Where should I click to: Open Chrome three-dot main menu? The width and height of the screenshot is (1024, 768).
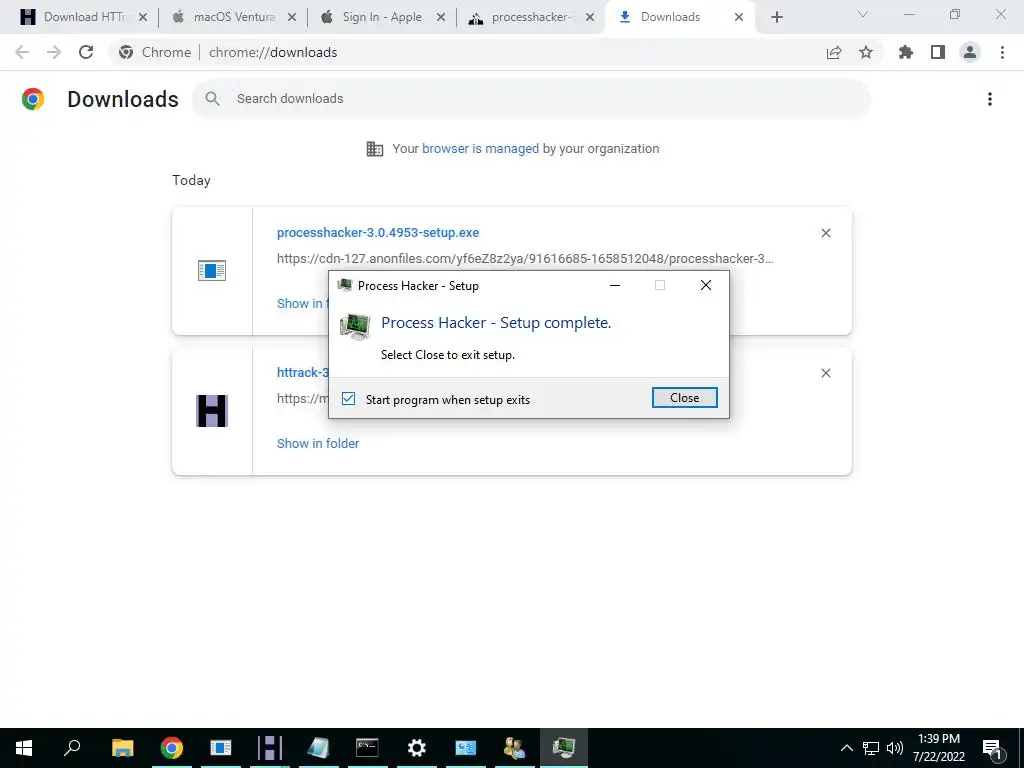(1002, 52)
